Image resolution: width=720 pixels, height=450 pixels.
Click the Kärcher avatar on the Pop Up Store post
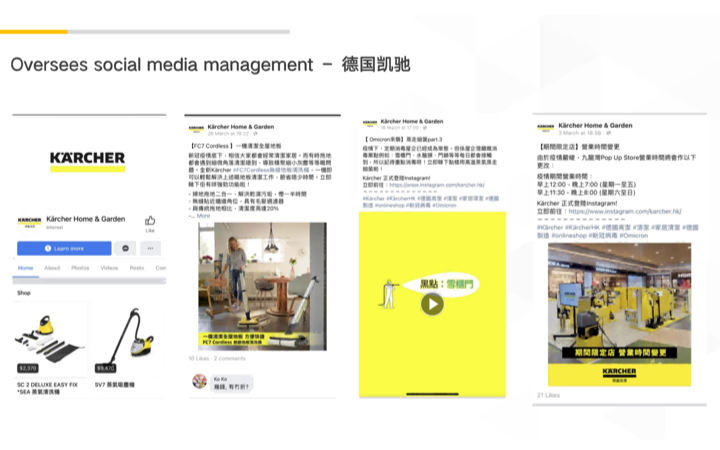pyautogui.click(x=545, y=127)
